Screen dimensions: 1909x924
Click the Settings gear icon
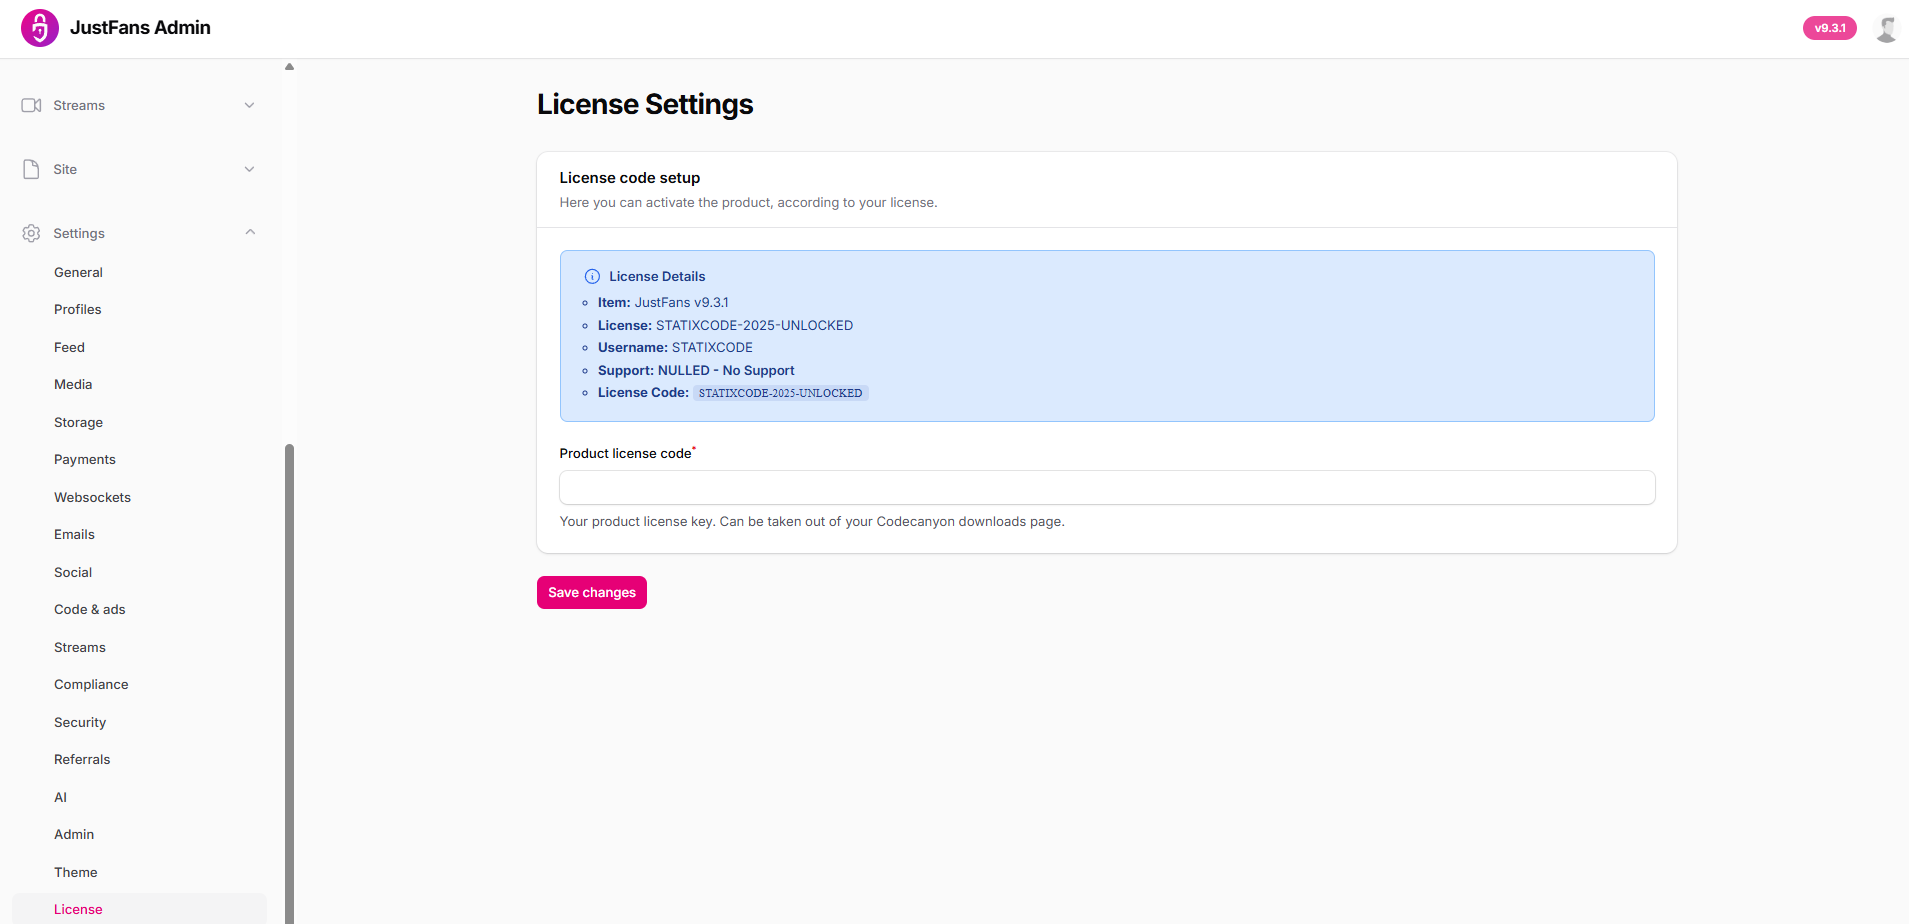point(31,233)
